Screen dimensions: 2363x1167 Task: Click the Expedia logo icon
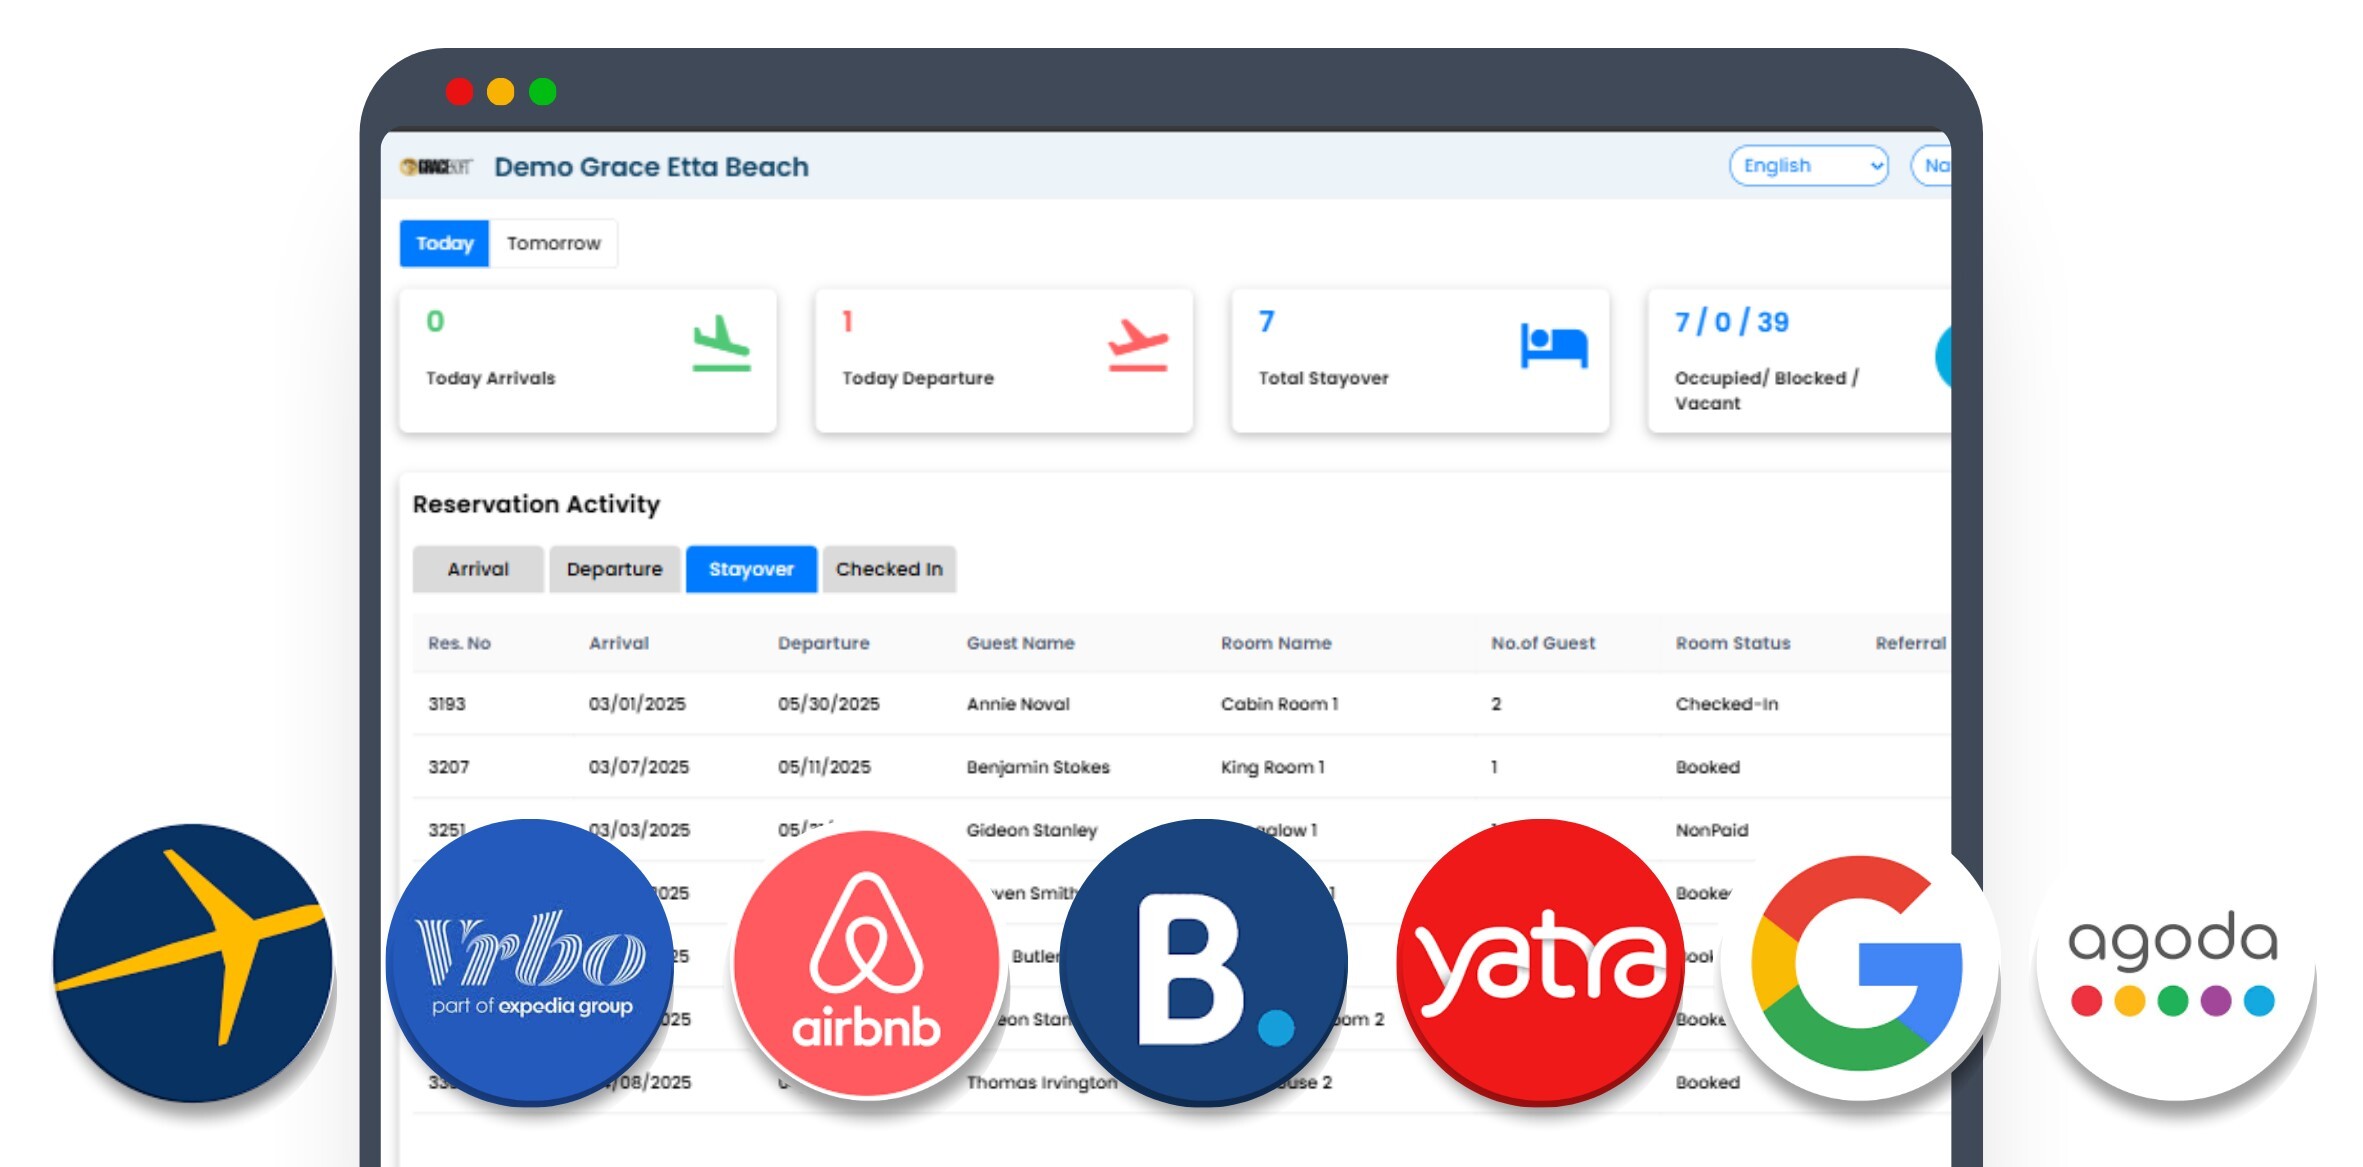click(x=193, y=963)
